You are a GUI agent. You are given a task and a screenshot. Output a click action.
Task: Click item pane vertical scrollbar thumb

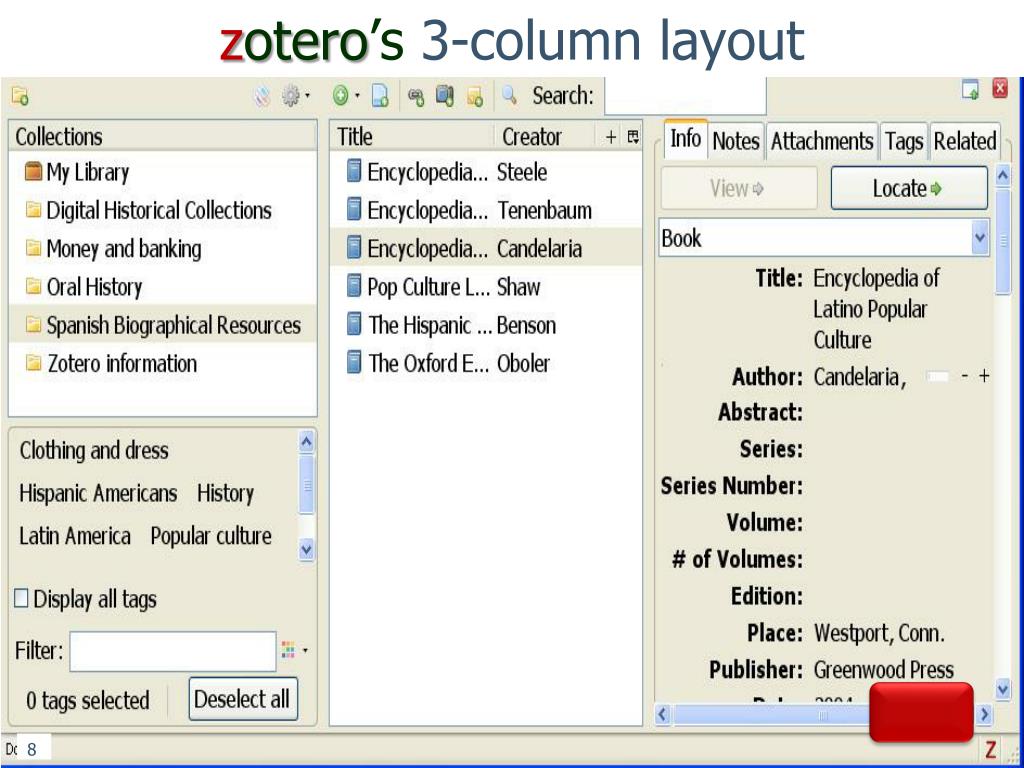click(x=1003, y=240)
